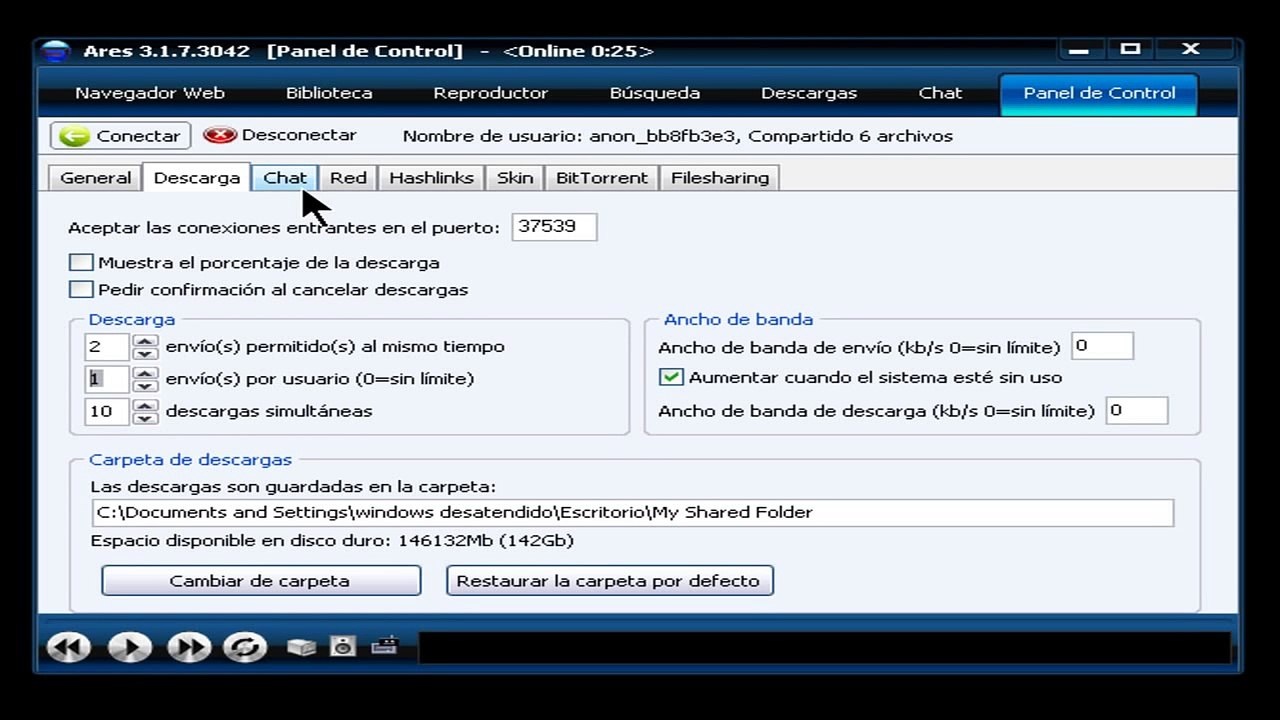
Task: Start playback with the play button
Action: click(129, 647)
